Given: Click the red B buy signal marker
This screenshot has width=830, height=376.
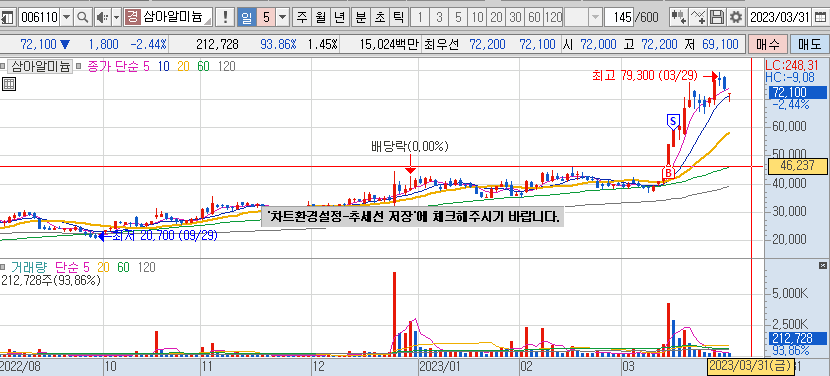Looking at the screenshot, I should click(x=669, y=173).
